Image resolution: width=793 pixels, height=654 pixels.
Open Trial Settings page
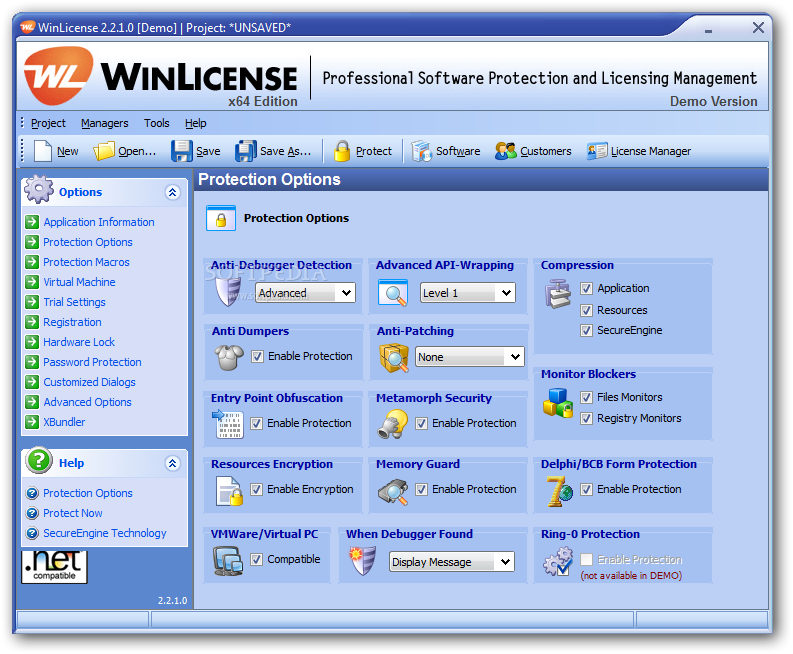point(74,302)
